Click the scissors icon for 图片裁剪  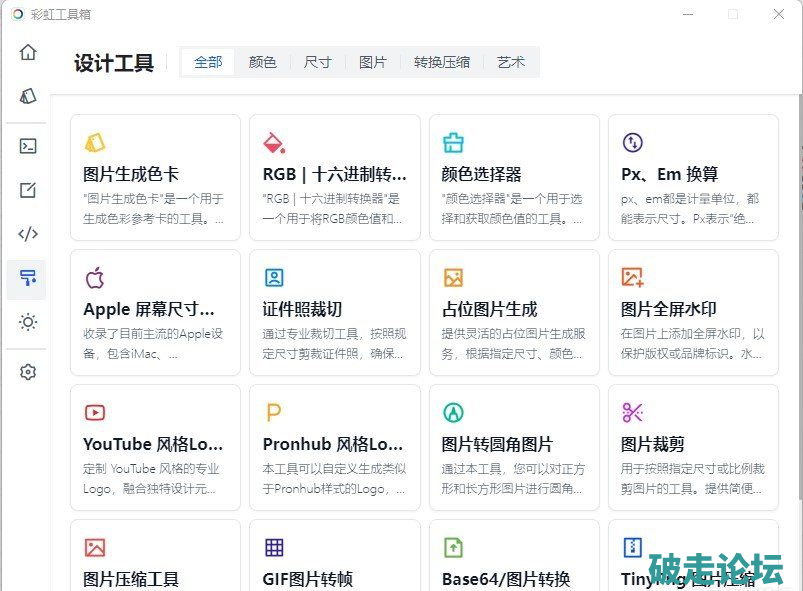pos(632,412)
